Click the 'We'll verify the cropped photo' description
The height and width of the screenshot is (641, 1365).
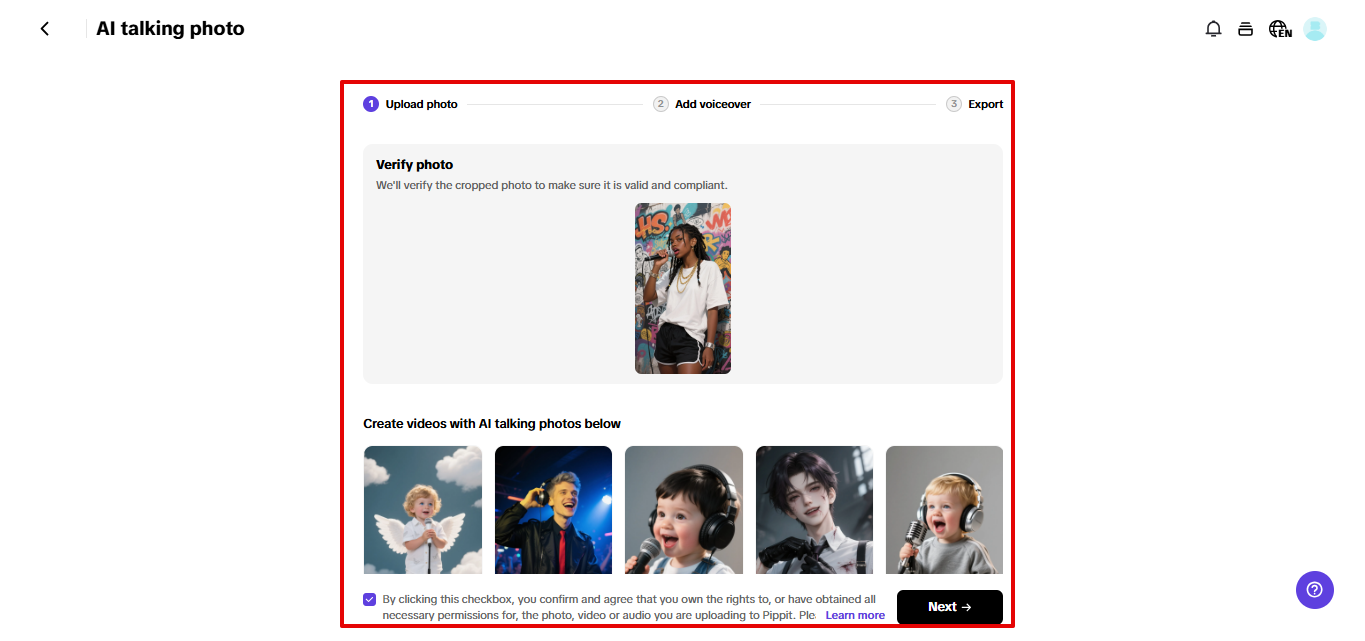coord(552,185)
